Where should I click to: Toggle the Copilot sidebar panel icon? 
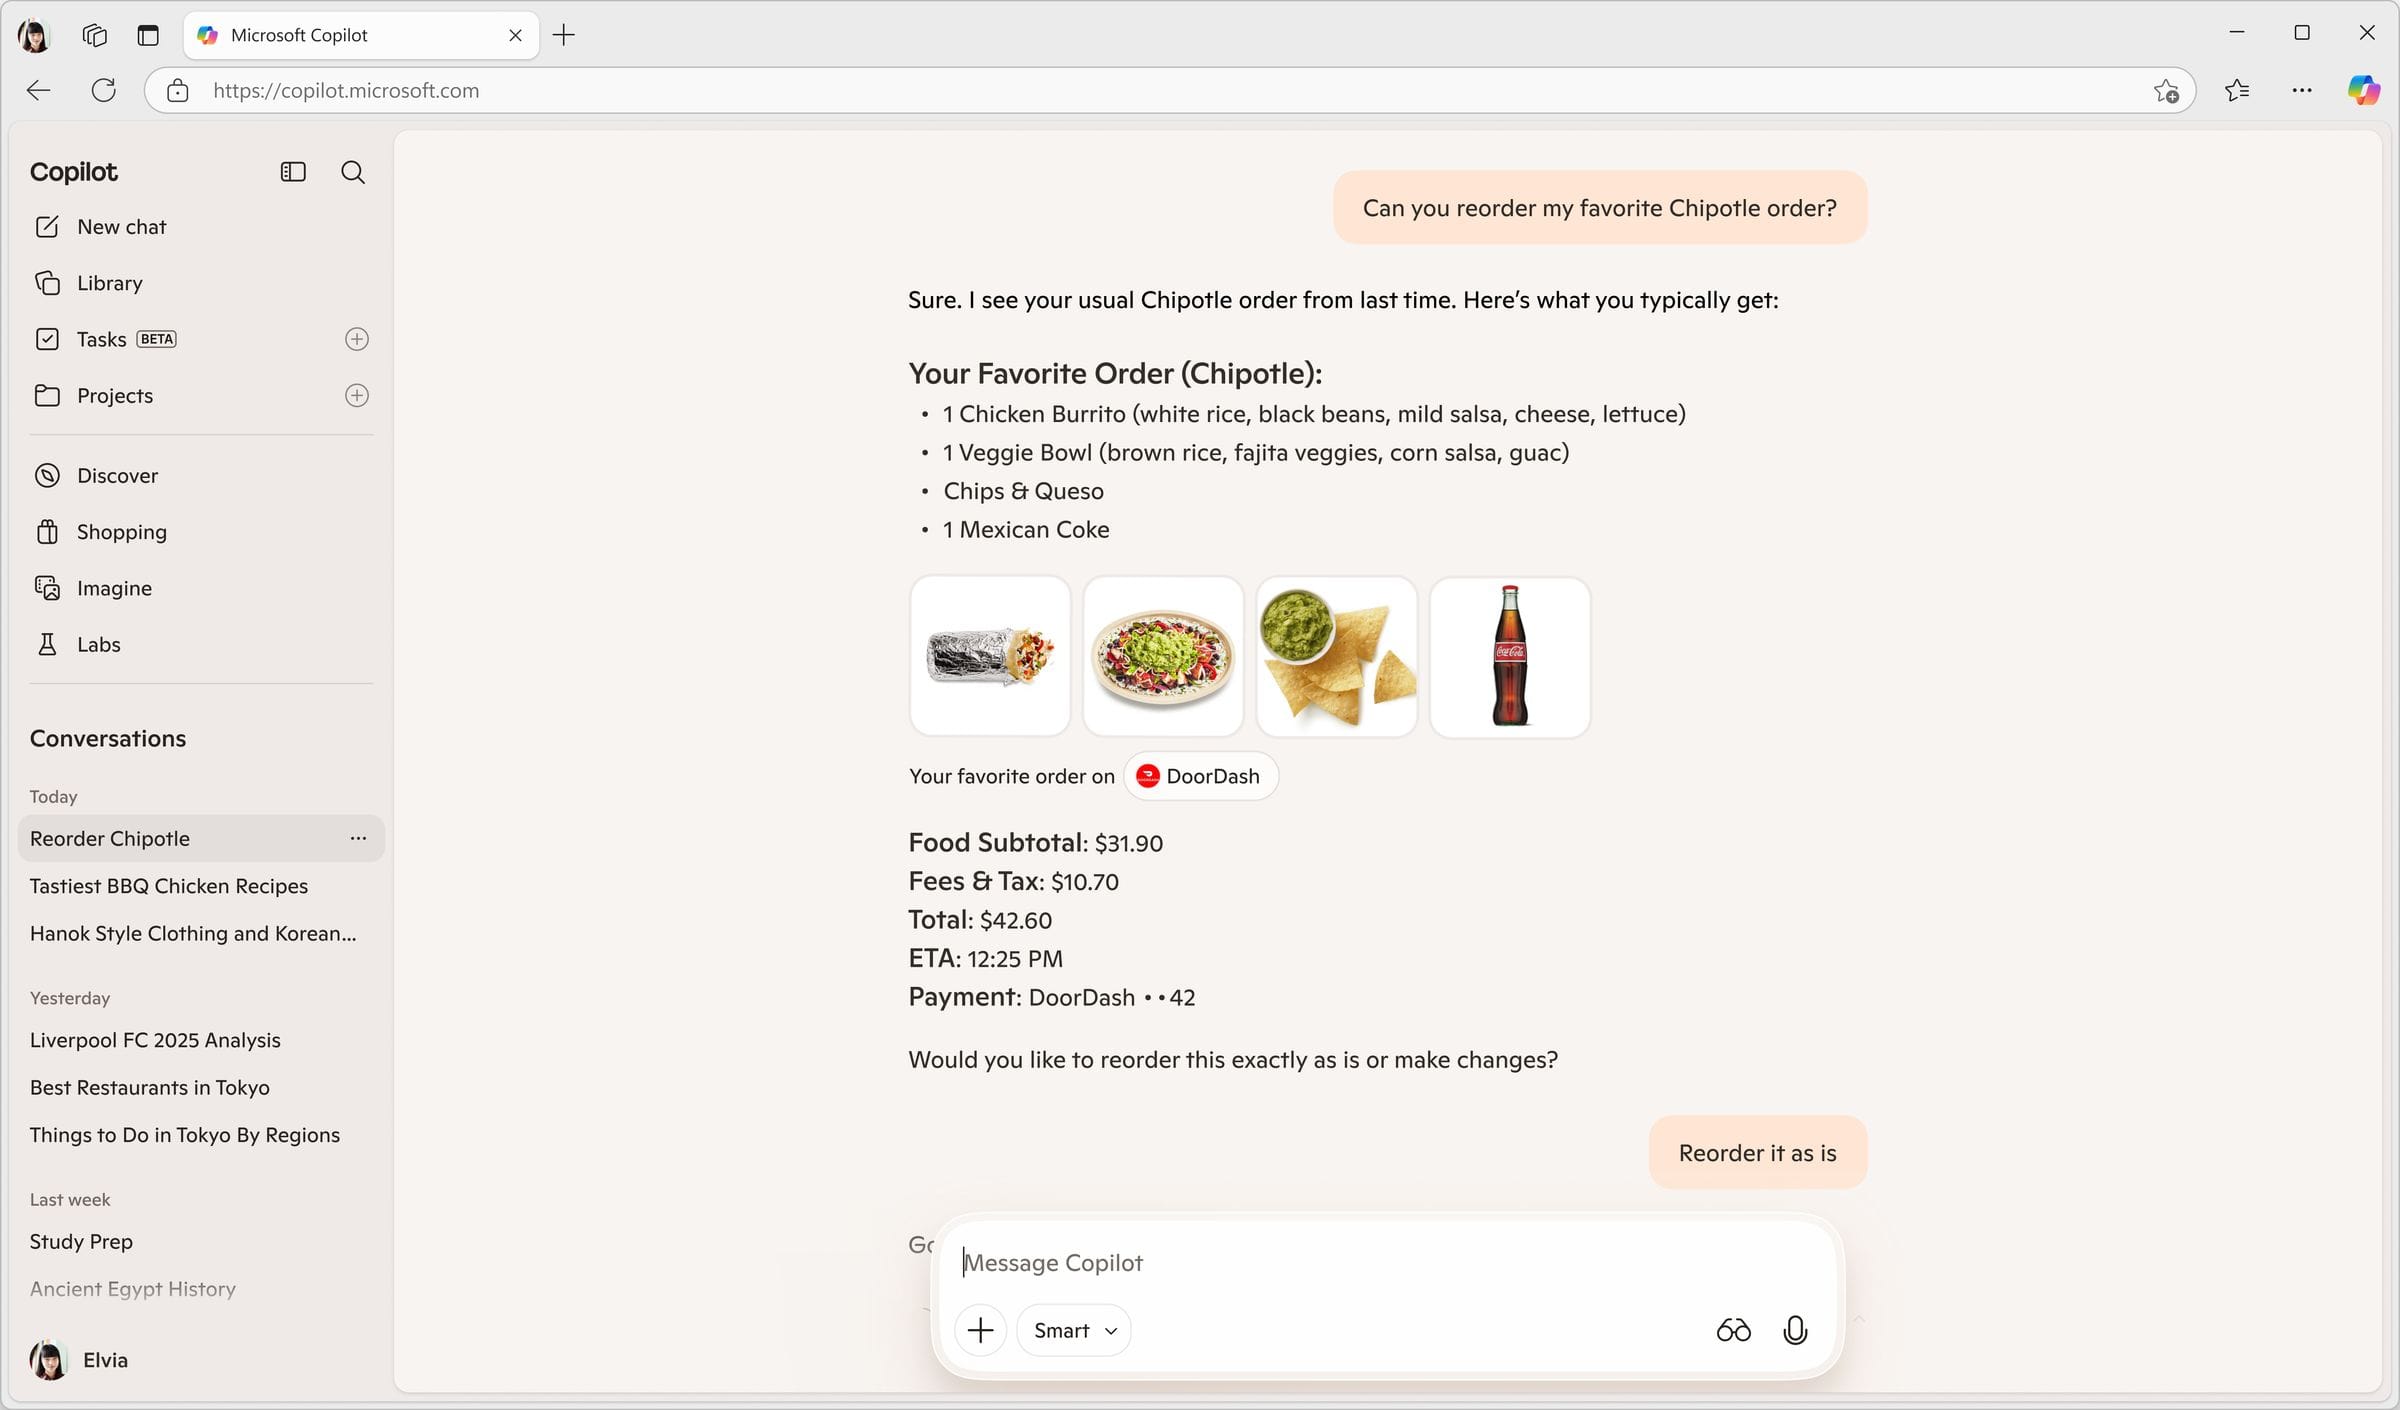coord(293,172)
